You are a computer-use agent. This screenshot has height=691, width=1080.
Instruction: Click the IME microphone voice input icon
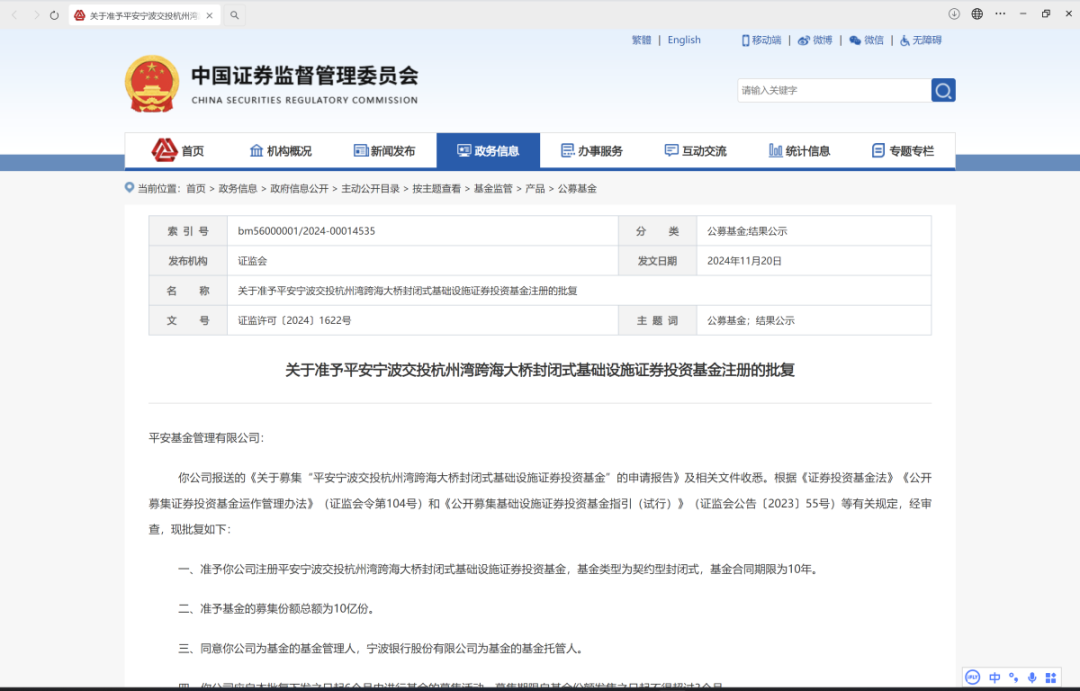pos(1032,677)
